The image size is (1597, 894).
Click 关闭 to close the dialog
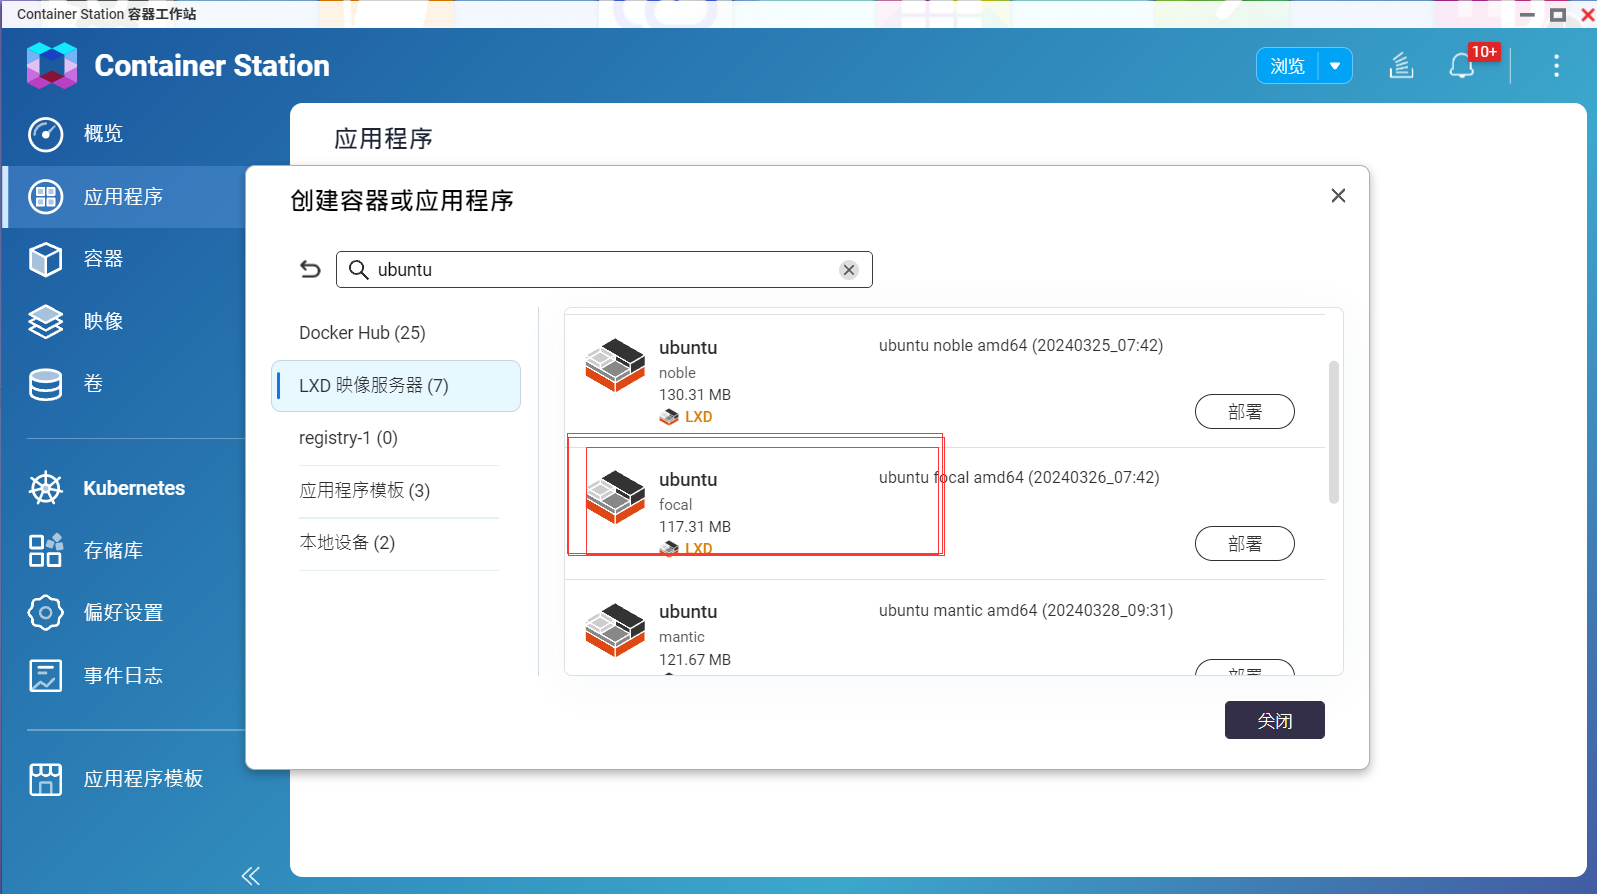click(x=1274, y=720)
